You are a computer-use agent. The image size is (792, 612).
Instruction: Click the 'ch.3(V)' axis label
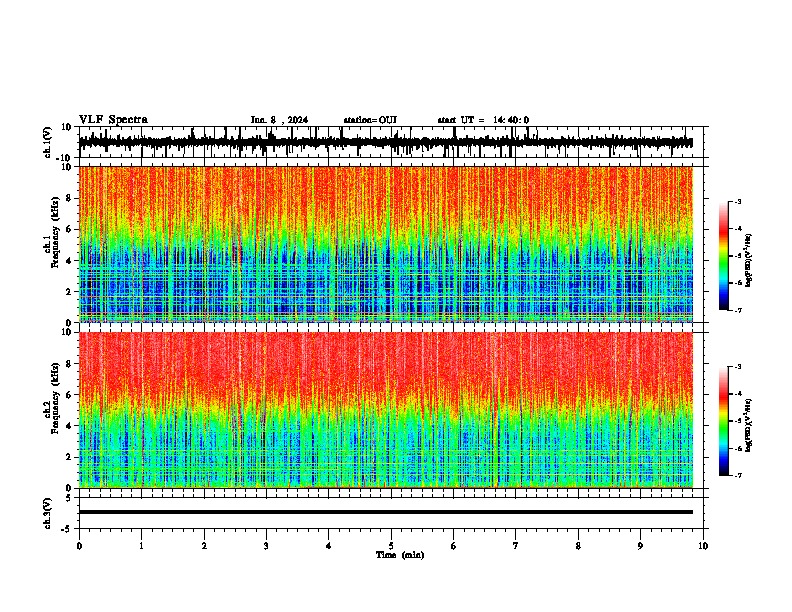48,513
